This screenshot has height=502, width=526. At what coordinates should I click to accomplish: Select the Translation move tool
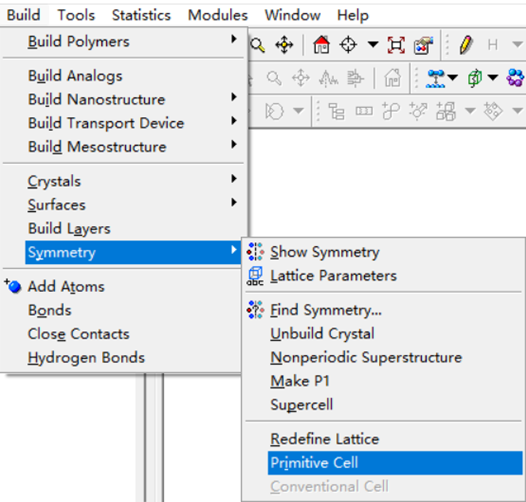(x=284, y=45)
